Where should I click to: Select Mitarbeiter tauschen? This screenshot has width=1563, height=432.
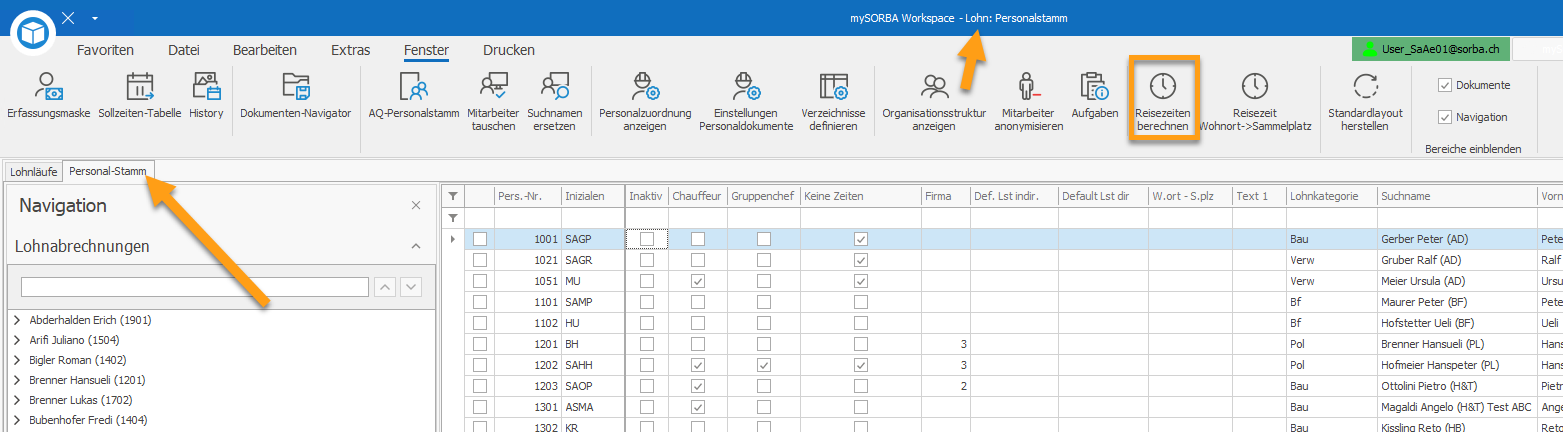(493, 102)
